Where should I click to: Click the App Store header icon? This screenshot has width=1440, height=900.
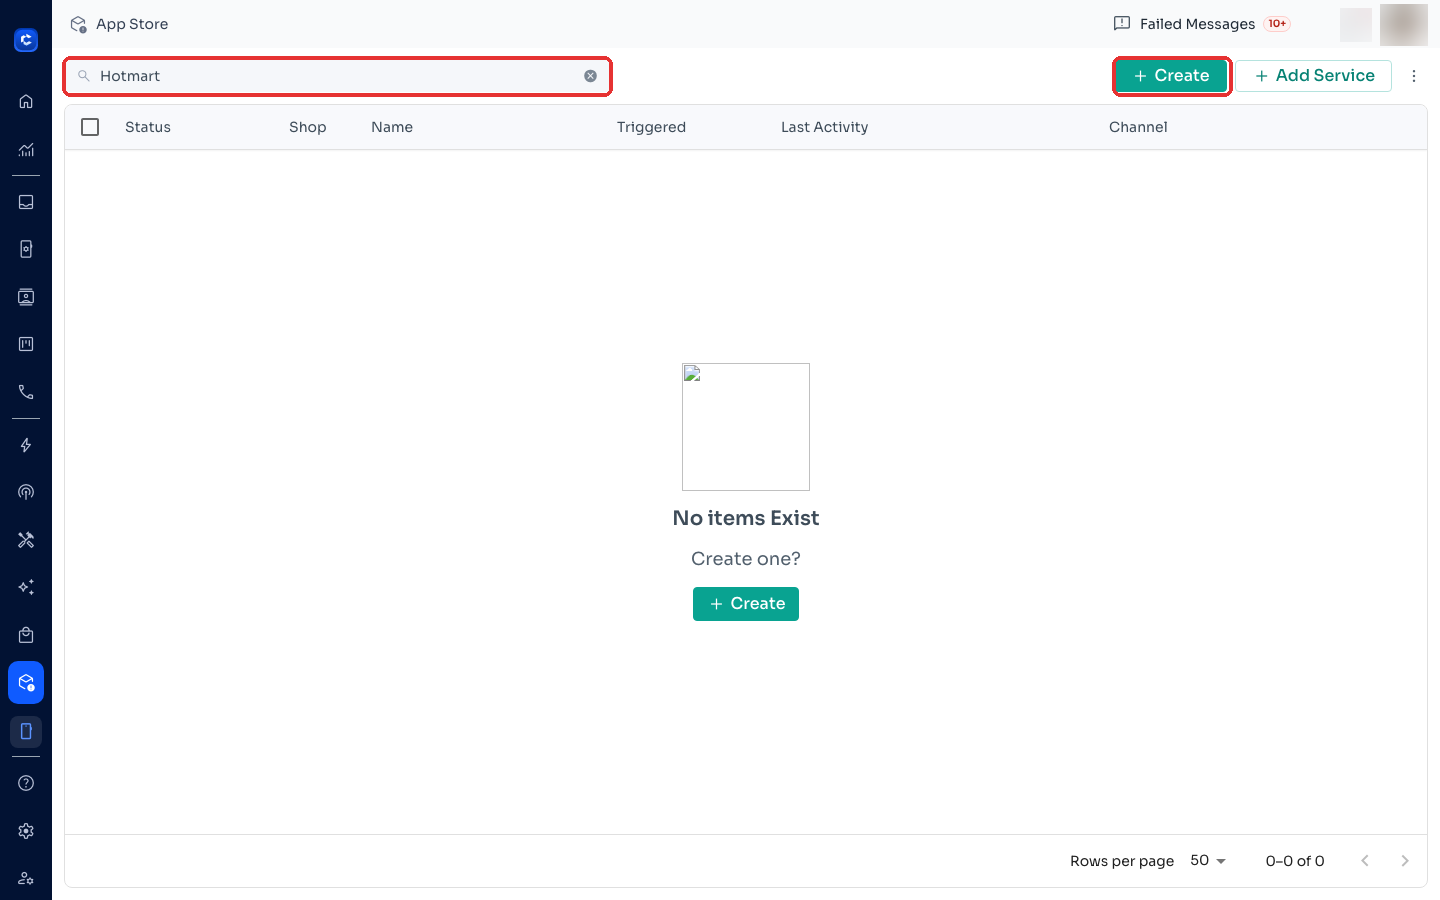click(x=78, y=24)
